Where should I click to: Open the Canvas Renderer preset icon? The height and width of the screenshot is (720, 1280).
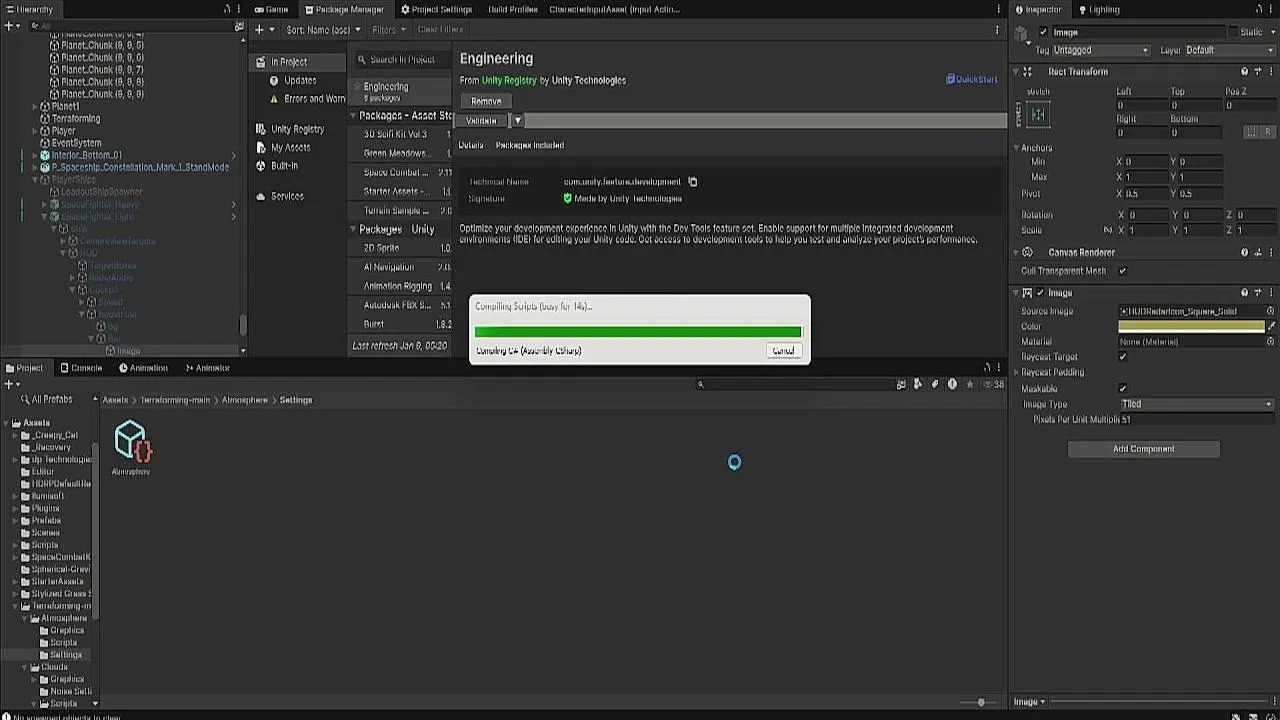click(x=1256, y=253)
